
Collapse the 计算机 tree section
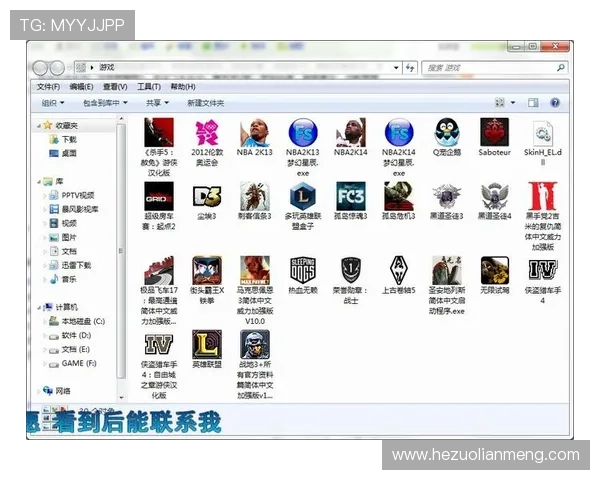click(39, 307)
